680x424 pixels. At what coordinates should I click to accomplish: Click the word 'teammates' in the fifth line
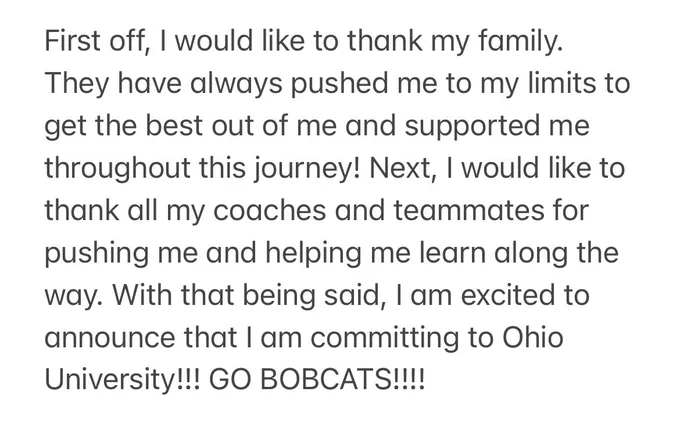tap(468, 211)
